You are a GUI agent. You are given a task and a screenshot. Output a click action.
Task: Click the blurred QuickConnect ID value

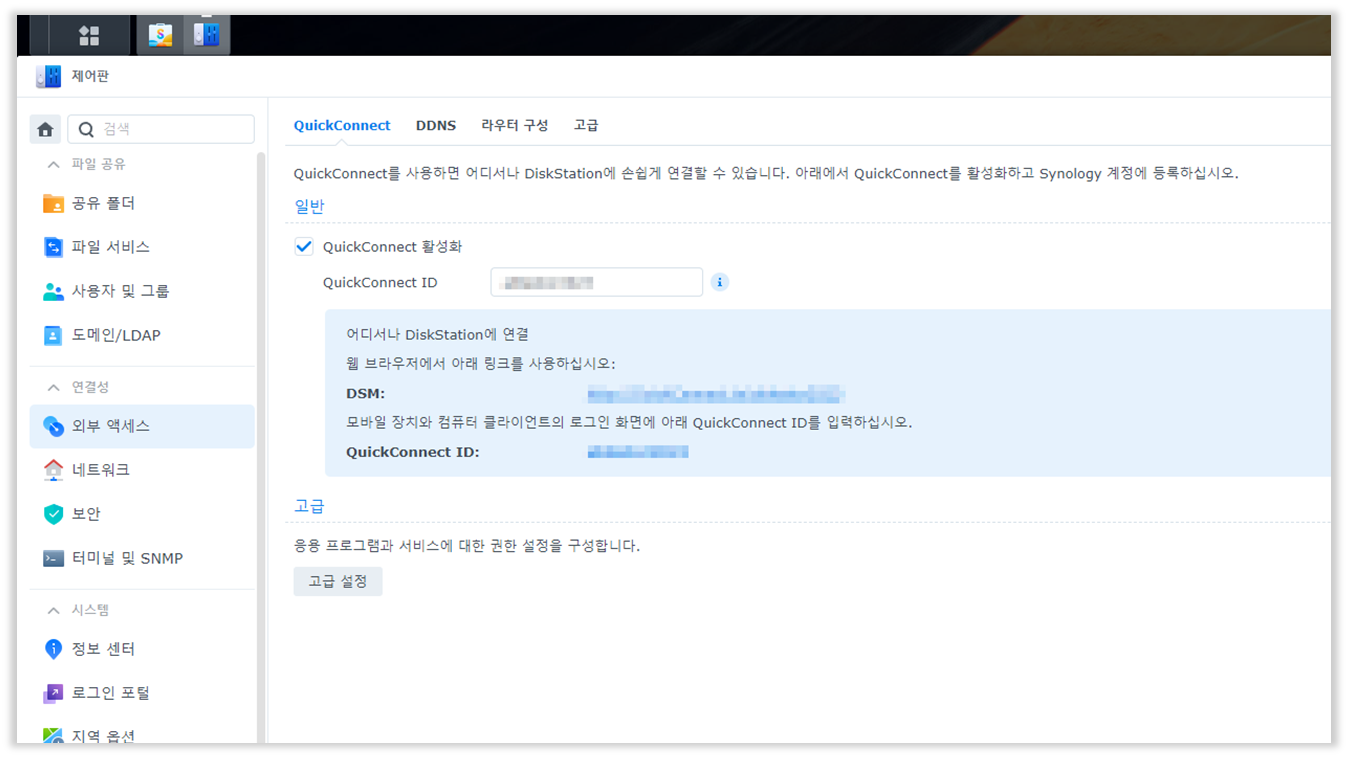[x=638, y=452]
